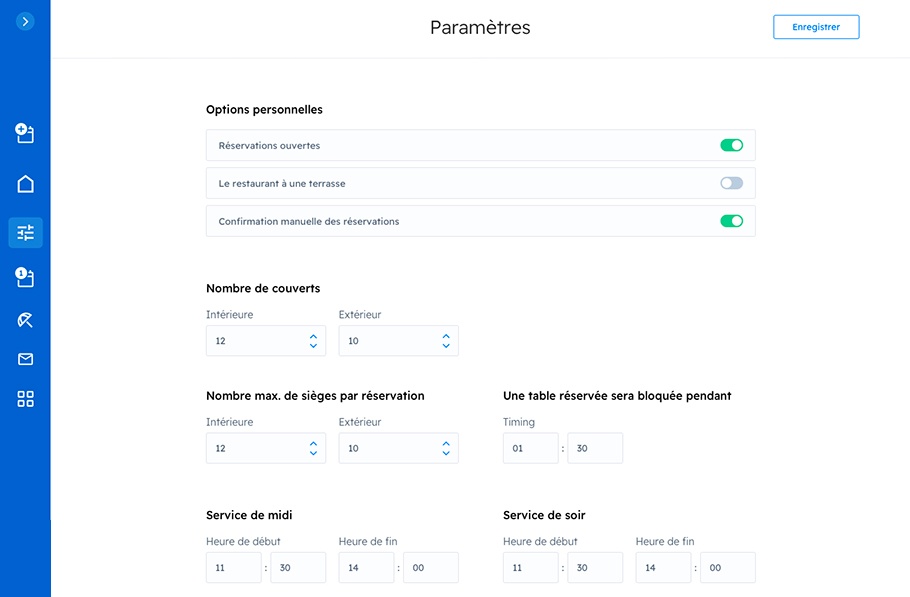Expand the sidebar with the chevron arrow
910x597 pixels.
click(25, 21)
